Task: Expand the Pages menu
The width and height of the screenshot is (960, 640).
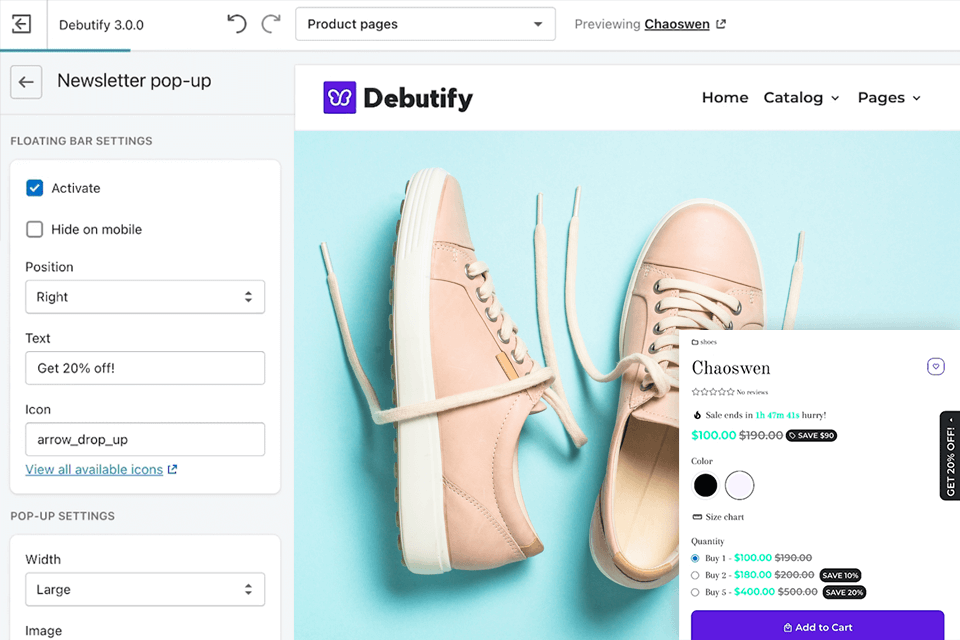Action: pos(889,98)
